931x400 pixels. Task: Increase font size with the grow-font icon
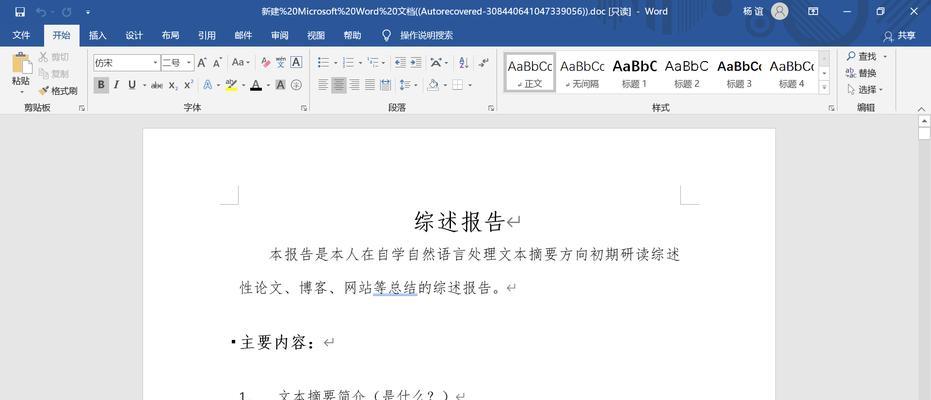202,62
